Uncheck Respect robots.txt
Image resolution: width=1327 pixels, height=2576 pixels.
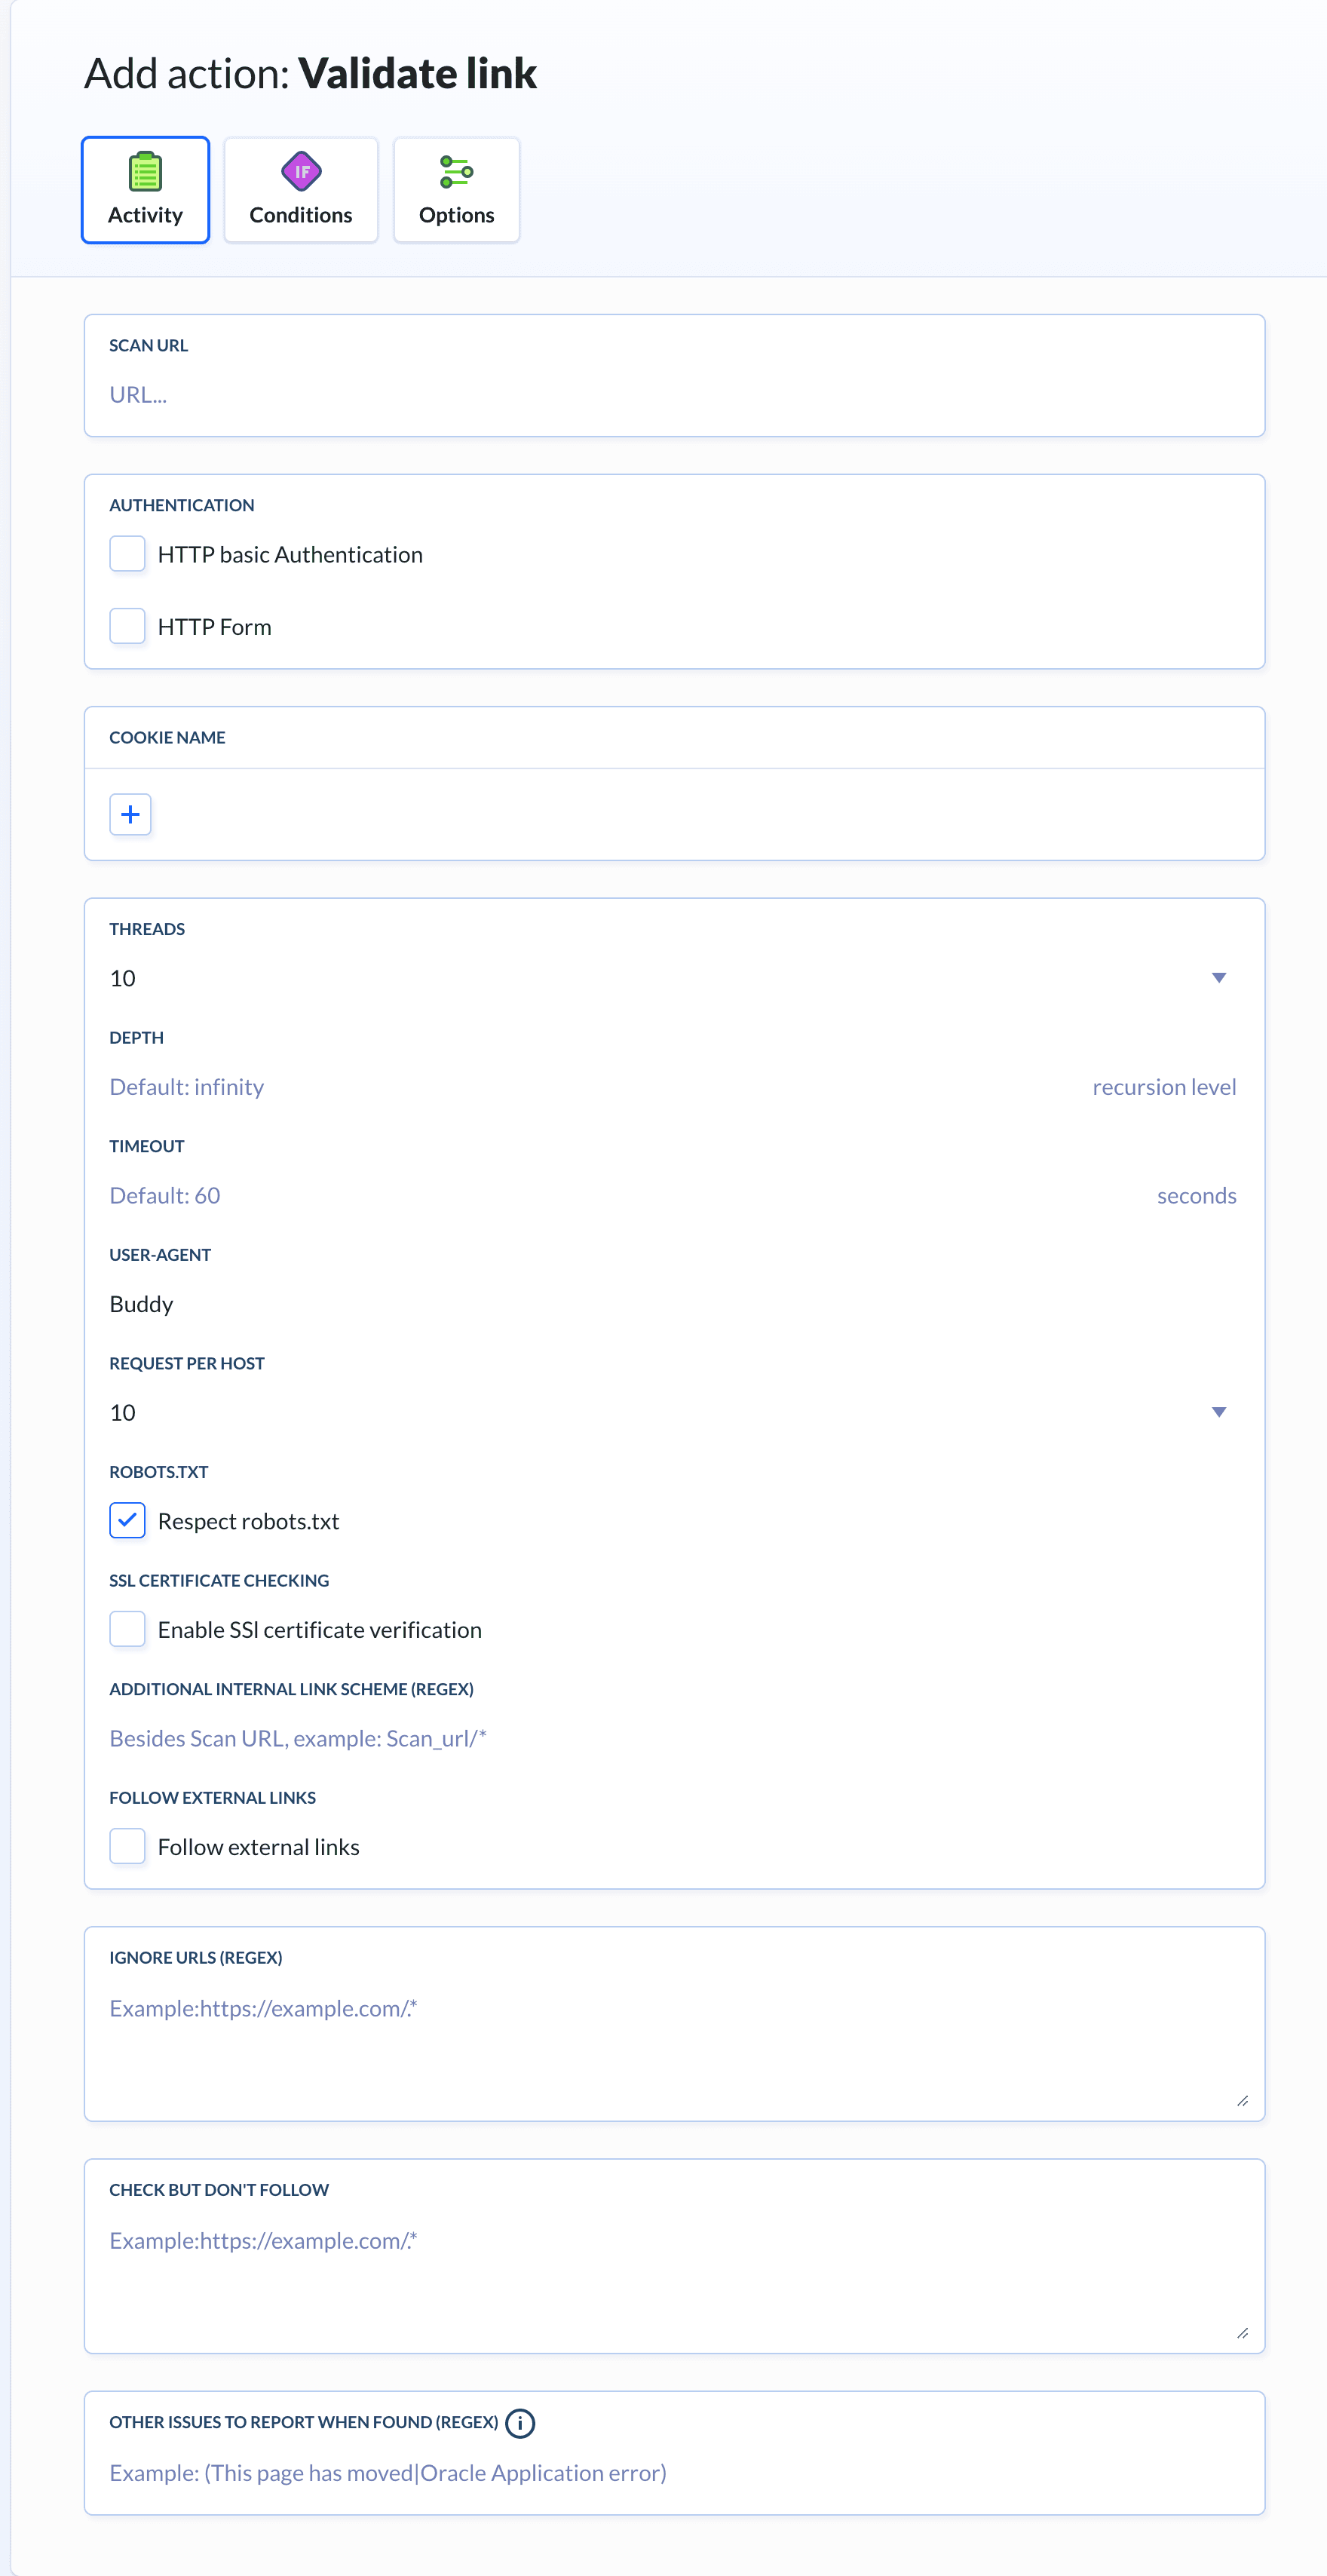pos(127,1520)
